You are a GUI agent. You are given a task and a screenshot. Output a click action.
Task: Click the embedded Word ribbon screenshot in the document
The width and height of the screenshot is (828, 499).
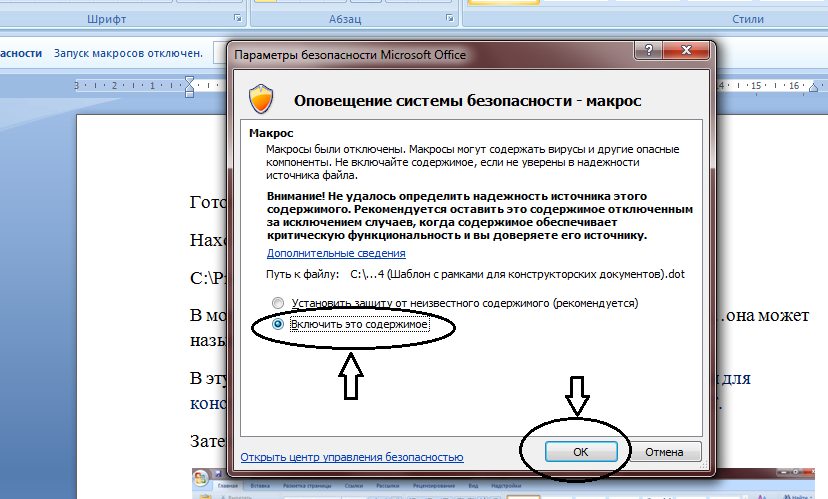[x=503, y=483]
